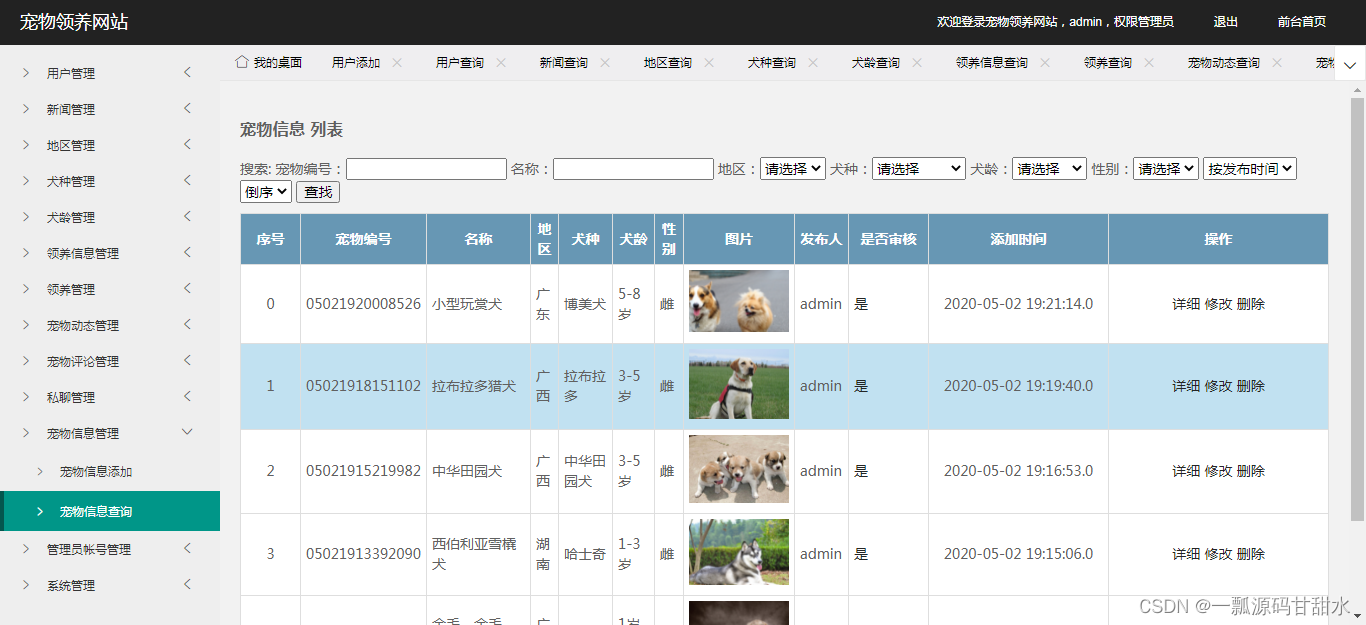Click 修改 for 小型玩赏犬 row
This screenshot has width=1366, height=625.
(1218, 304)
